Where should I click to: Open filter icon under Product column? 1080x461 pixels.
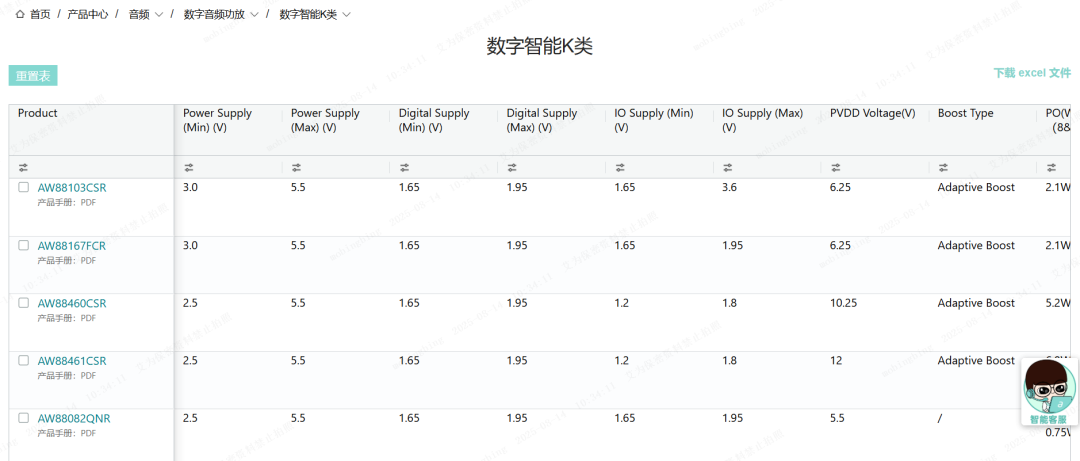click(x=23, y=168)
